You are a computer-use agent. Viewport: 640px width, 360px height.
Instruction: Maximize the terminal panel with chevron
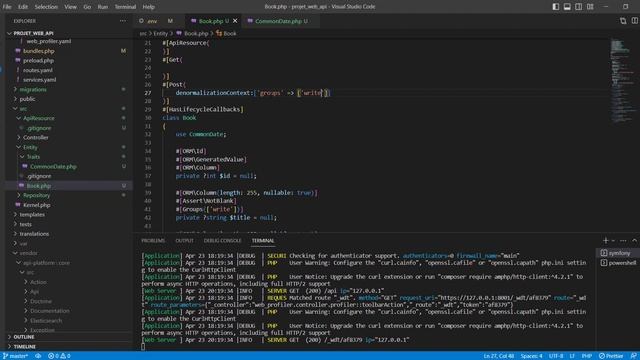click(x=634, y=240)
